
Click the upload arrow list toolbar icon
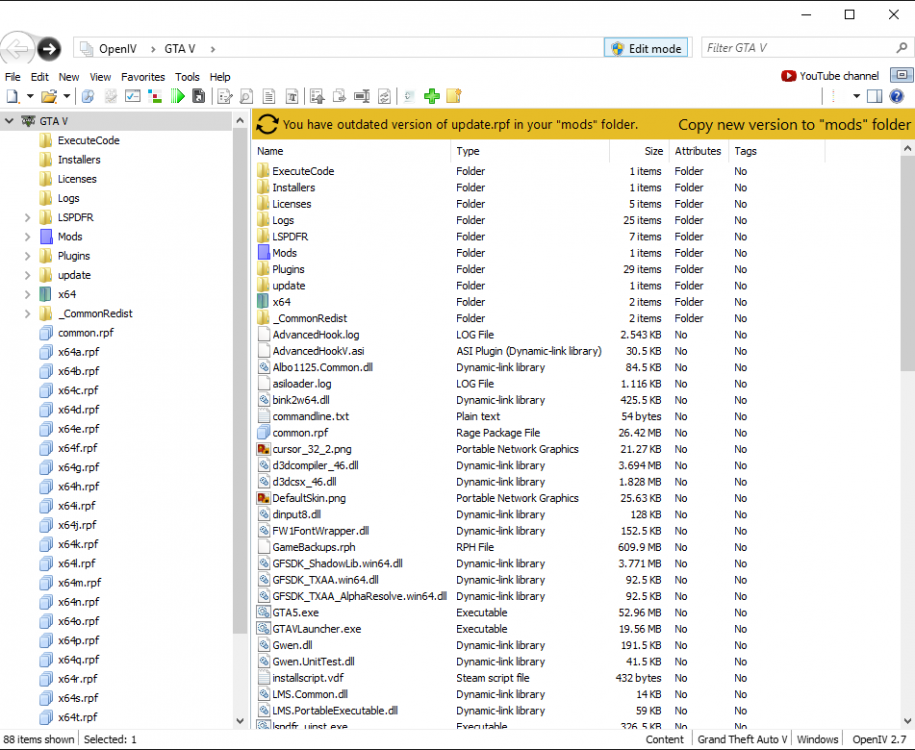[317, 96]
